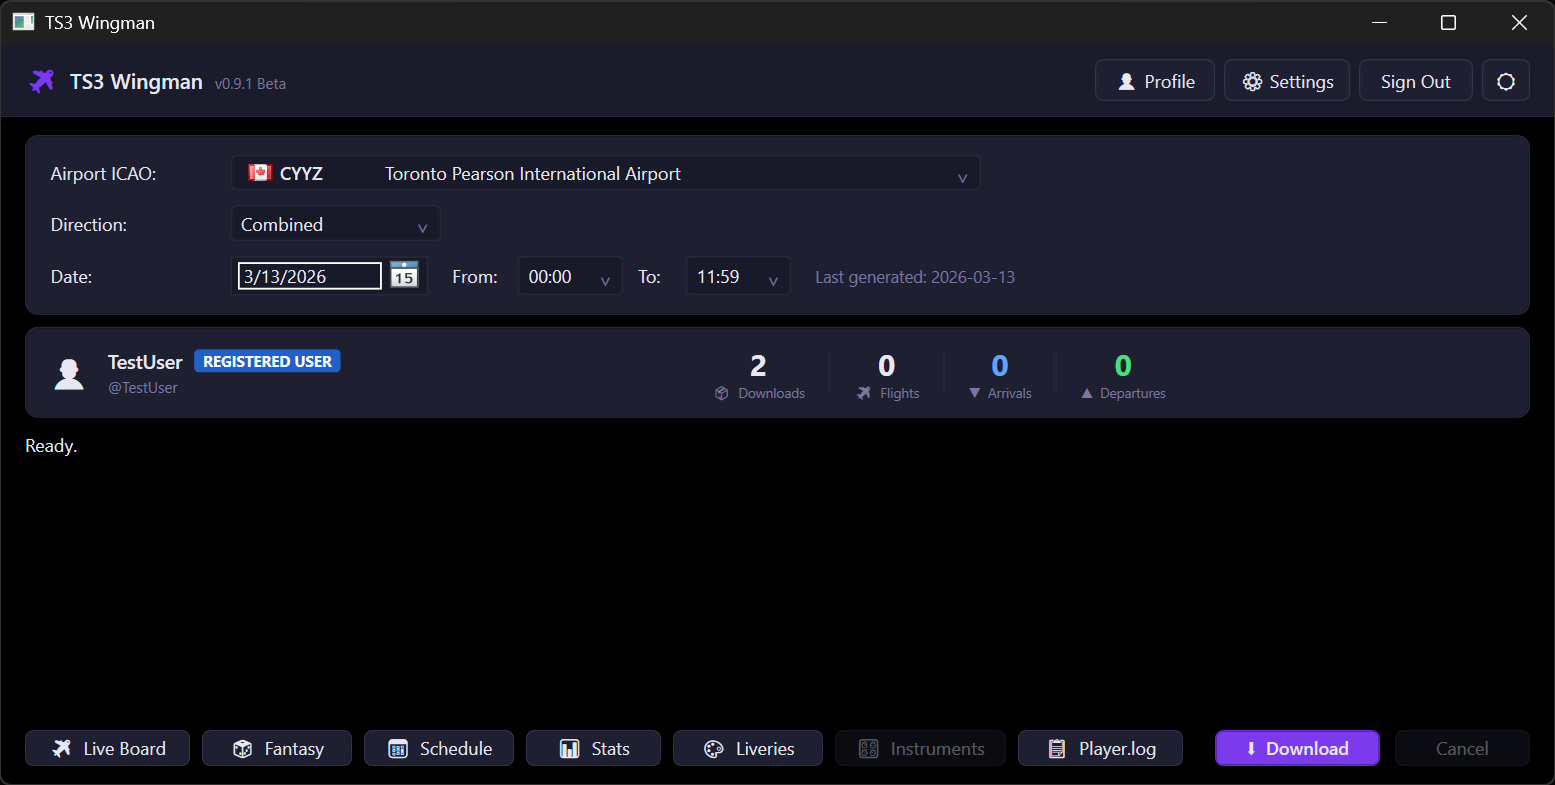This screenshot has height=785, width=1555.
Task: Open the calendar date picker
Action: point(404,275)
